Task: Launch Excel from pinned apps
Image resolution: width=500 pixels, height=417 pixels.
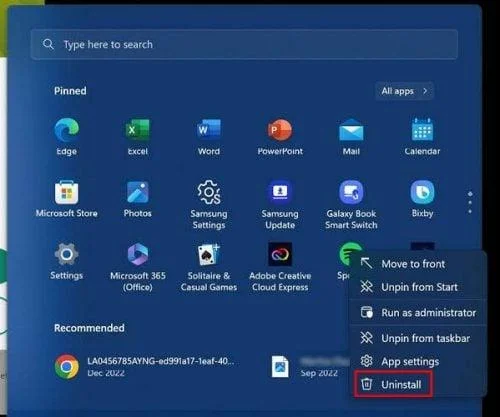Action: pos(138,137)
